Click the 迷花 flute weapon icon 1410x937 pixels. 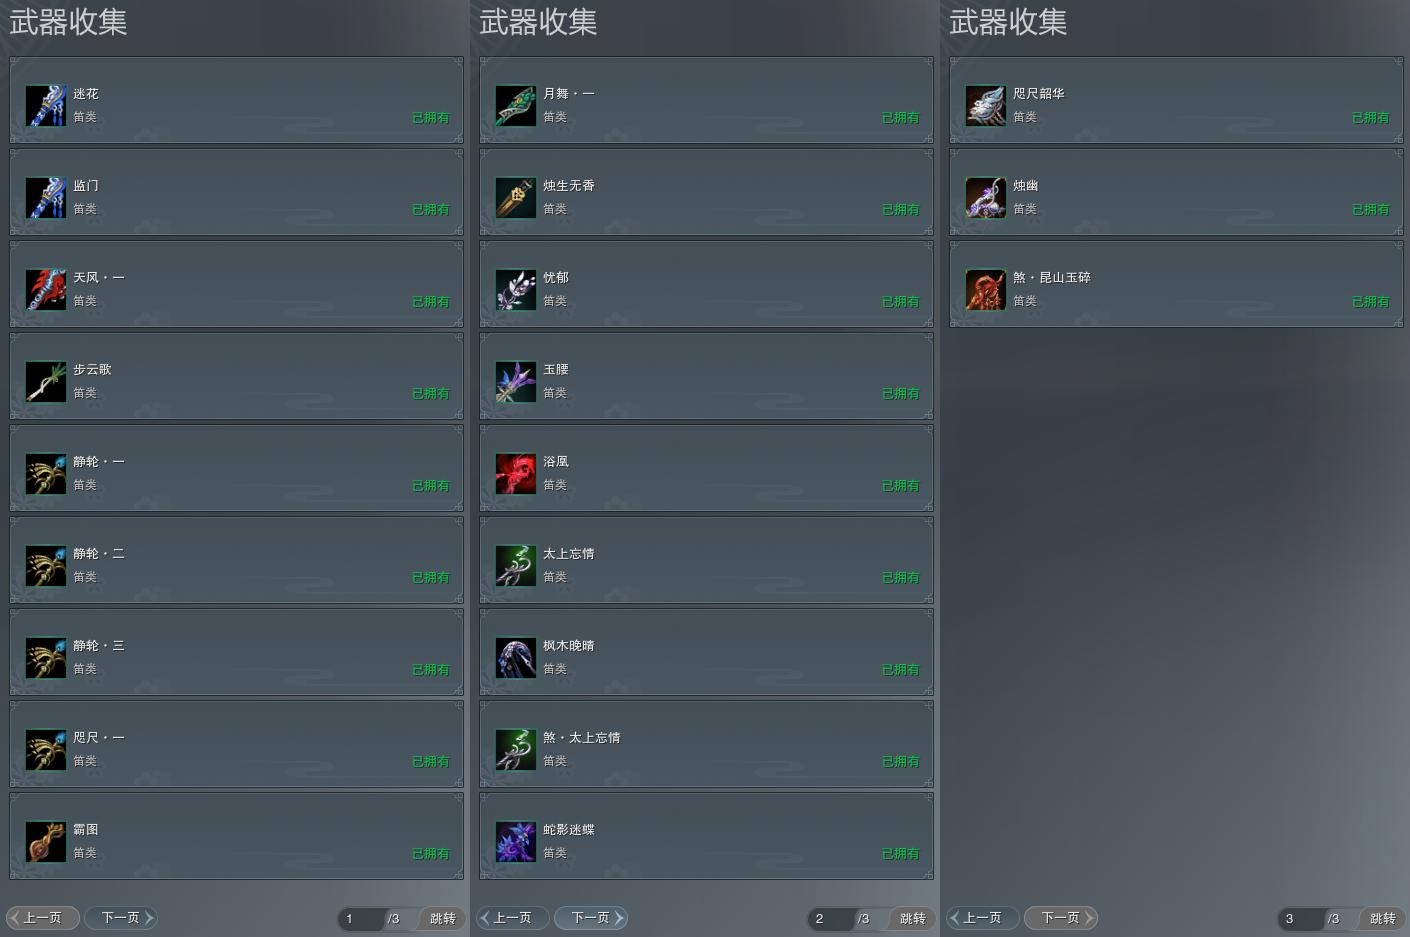tap(46, 105)
